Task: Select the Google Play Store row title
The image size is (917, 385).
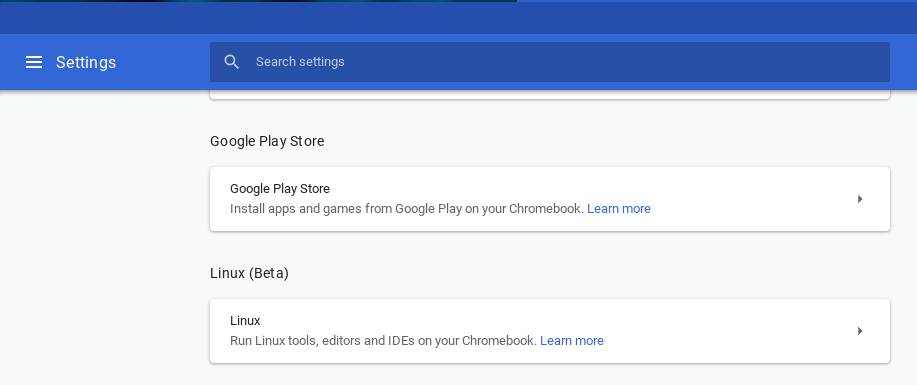Action: [x=280, y=189]
